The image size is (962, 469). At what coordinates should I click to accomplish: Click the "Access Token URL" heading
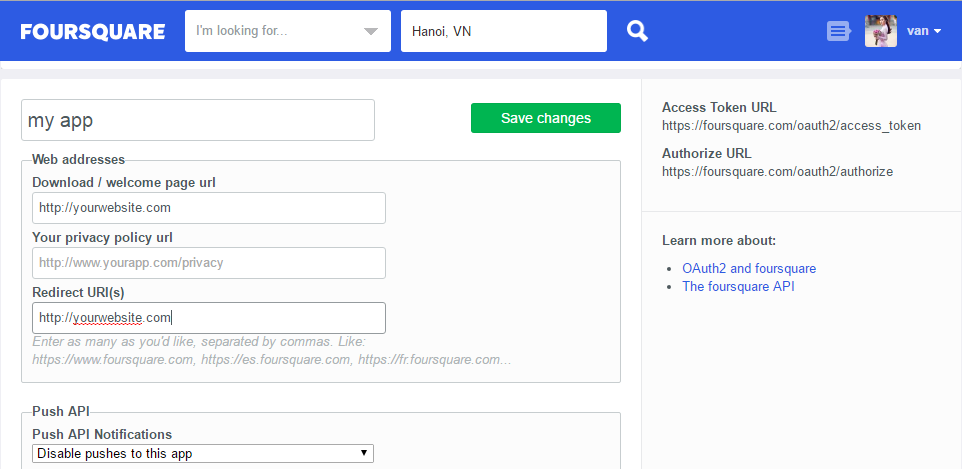point(719,107)
